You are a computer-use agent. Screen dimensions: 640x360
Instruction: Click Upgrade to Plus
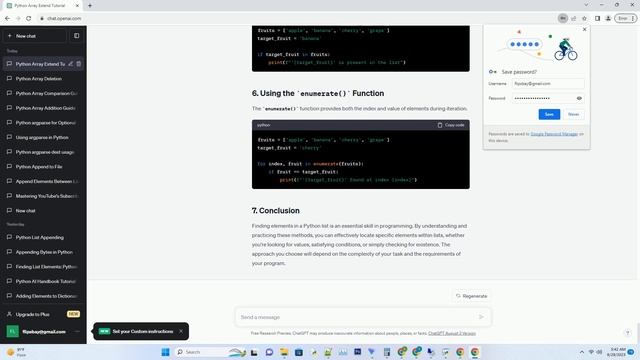[43, 314]
